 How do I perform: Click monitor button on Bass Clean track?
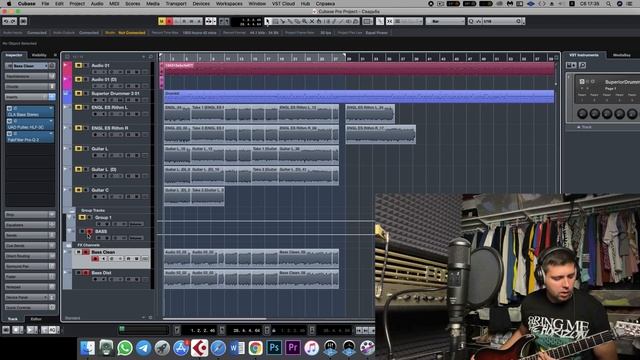103,259
